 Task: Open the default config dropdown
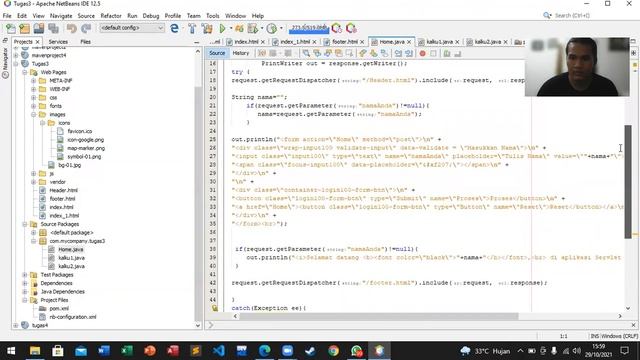(x=132, y=28)
